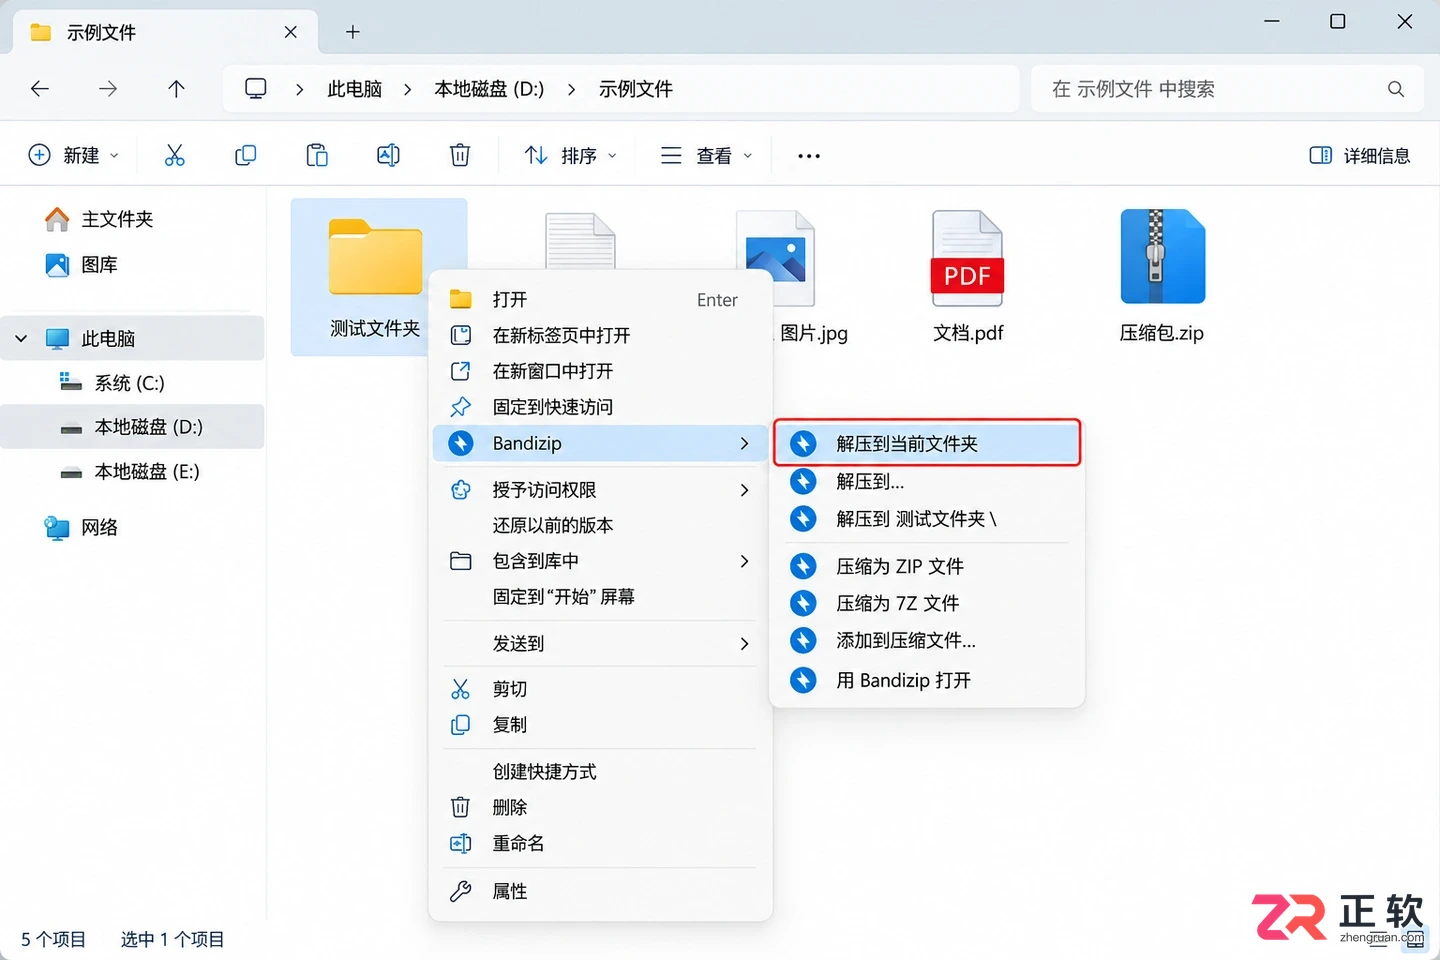Collapse 此电脑 tree node chevron
The image size is (1440, 960).
pos(21,338)
